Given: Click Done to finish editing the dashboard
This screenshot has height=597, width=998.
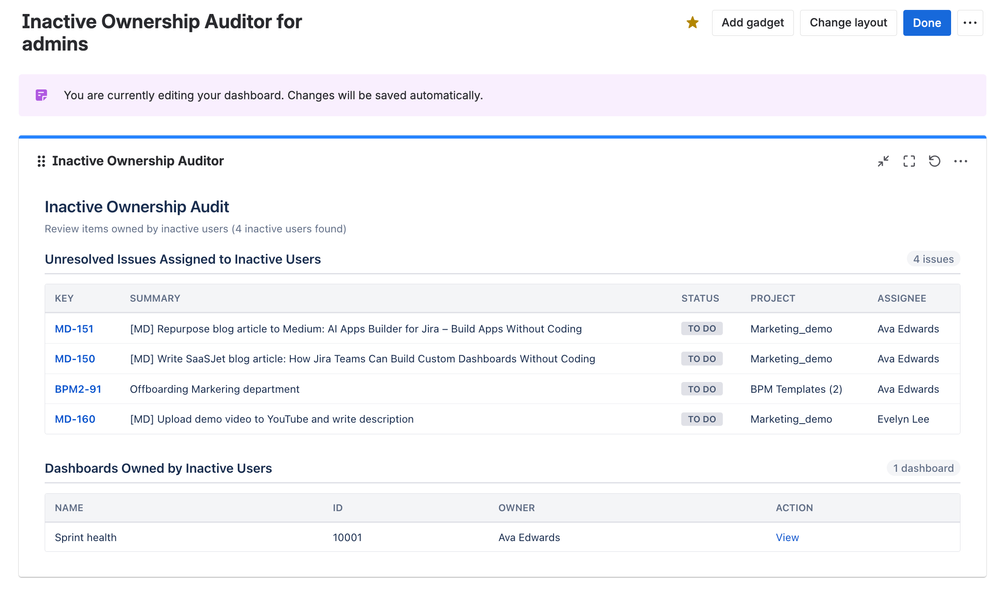Looking at the screenshot, I should tap(927, 22).
